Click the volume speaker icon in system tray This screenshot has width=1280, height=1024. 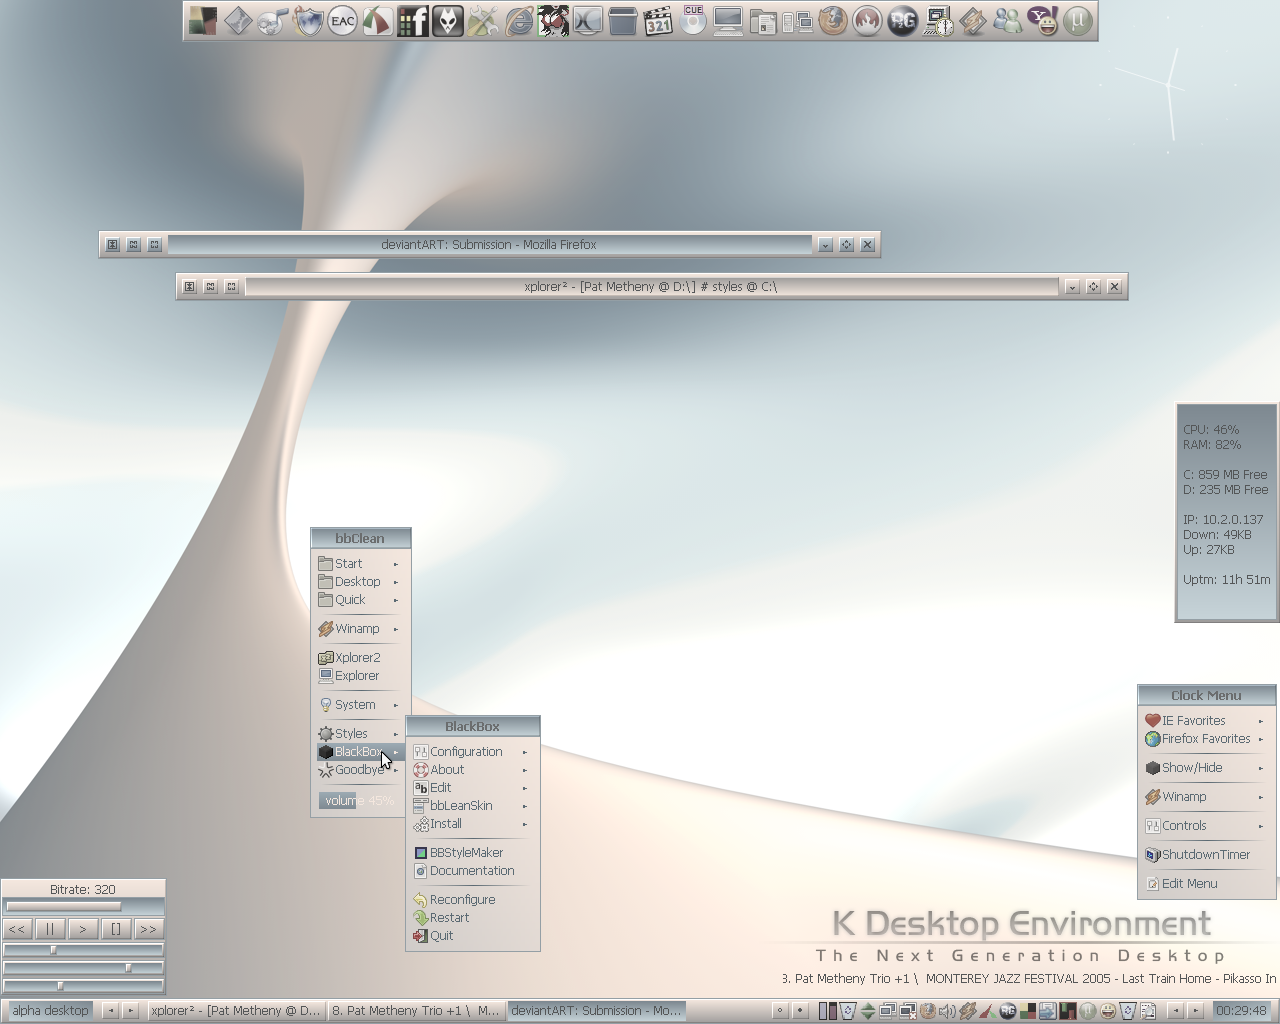click(x=947, y=1011)
